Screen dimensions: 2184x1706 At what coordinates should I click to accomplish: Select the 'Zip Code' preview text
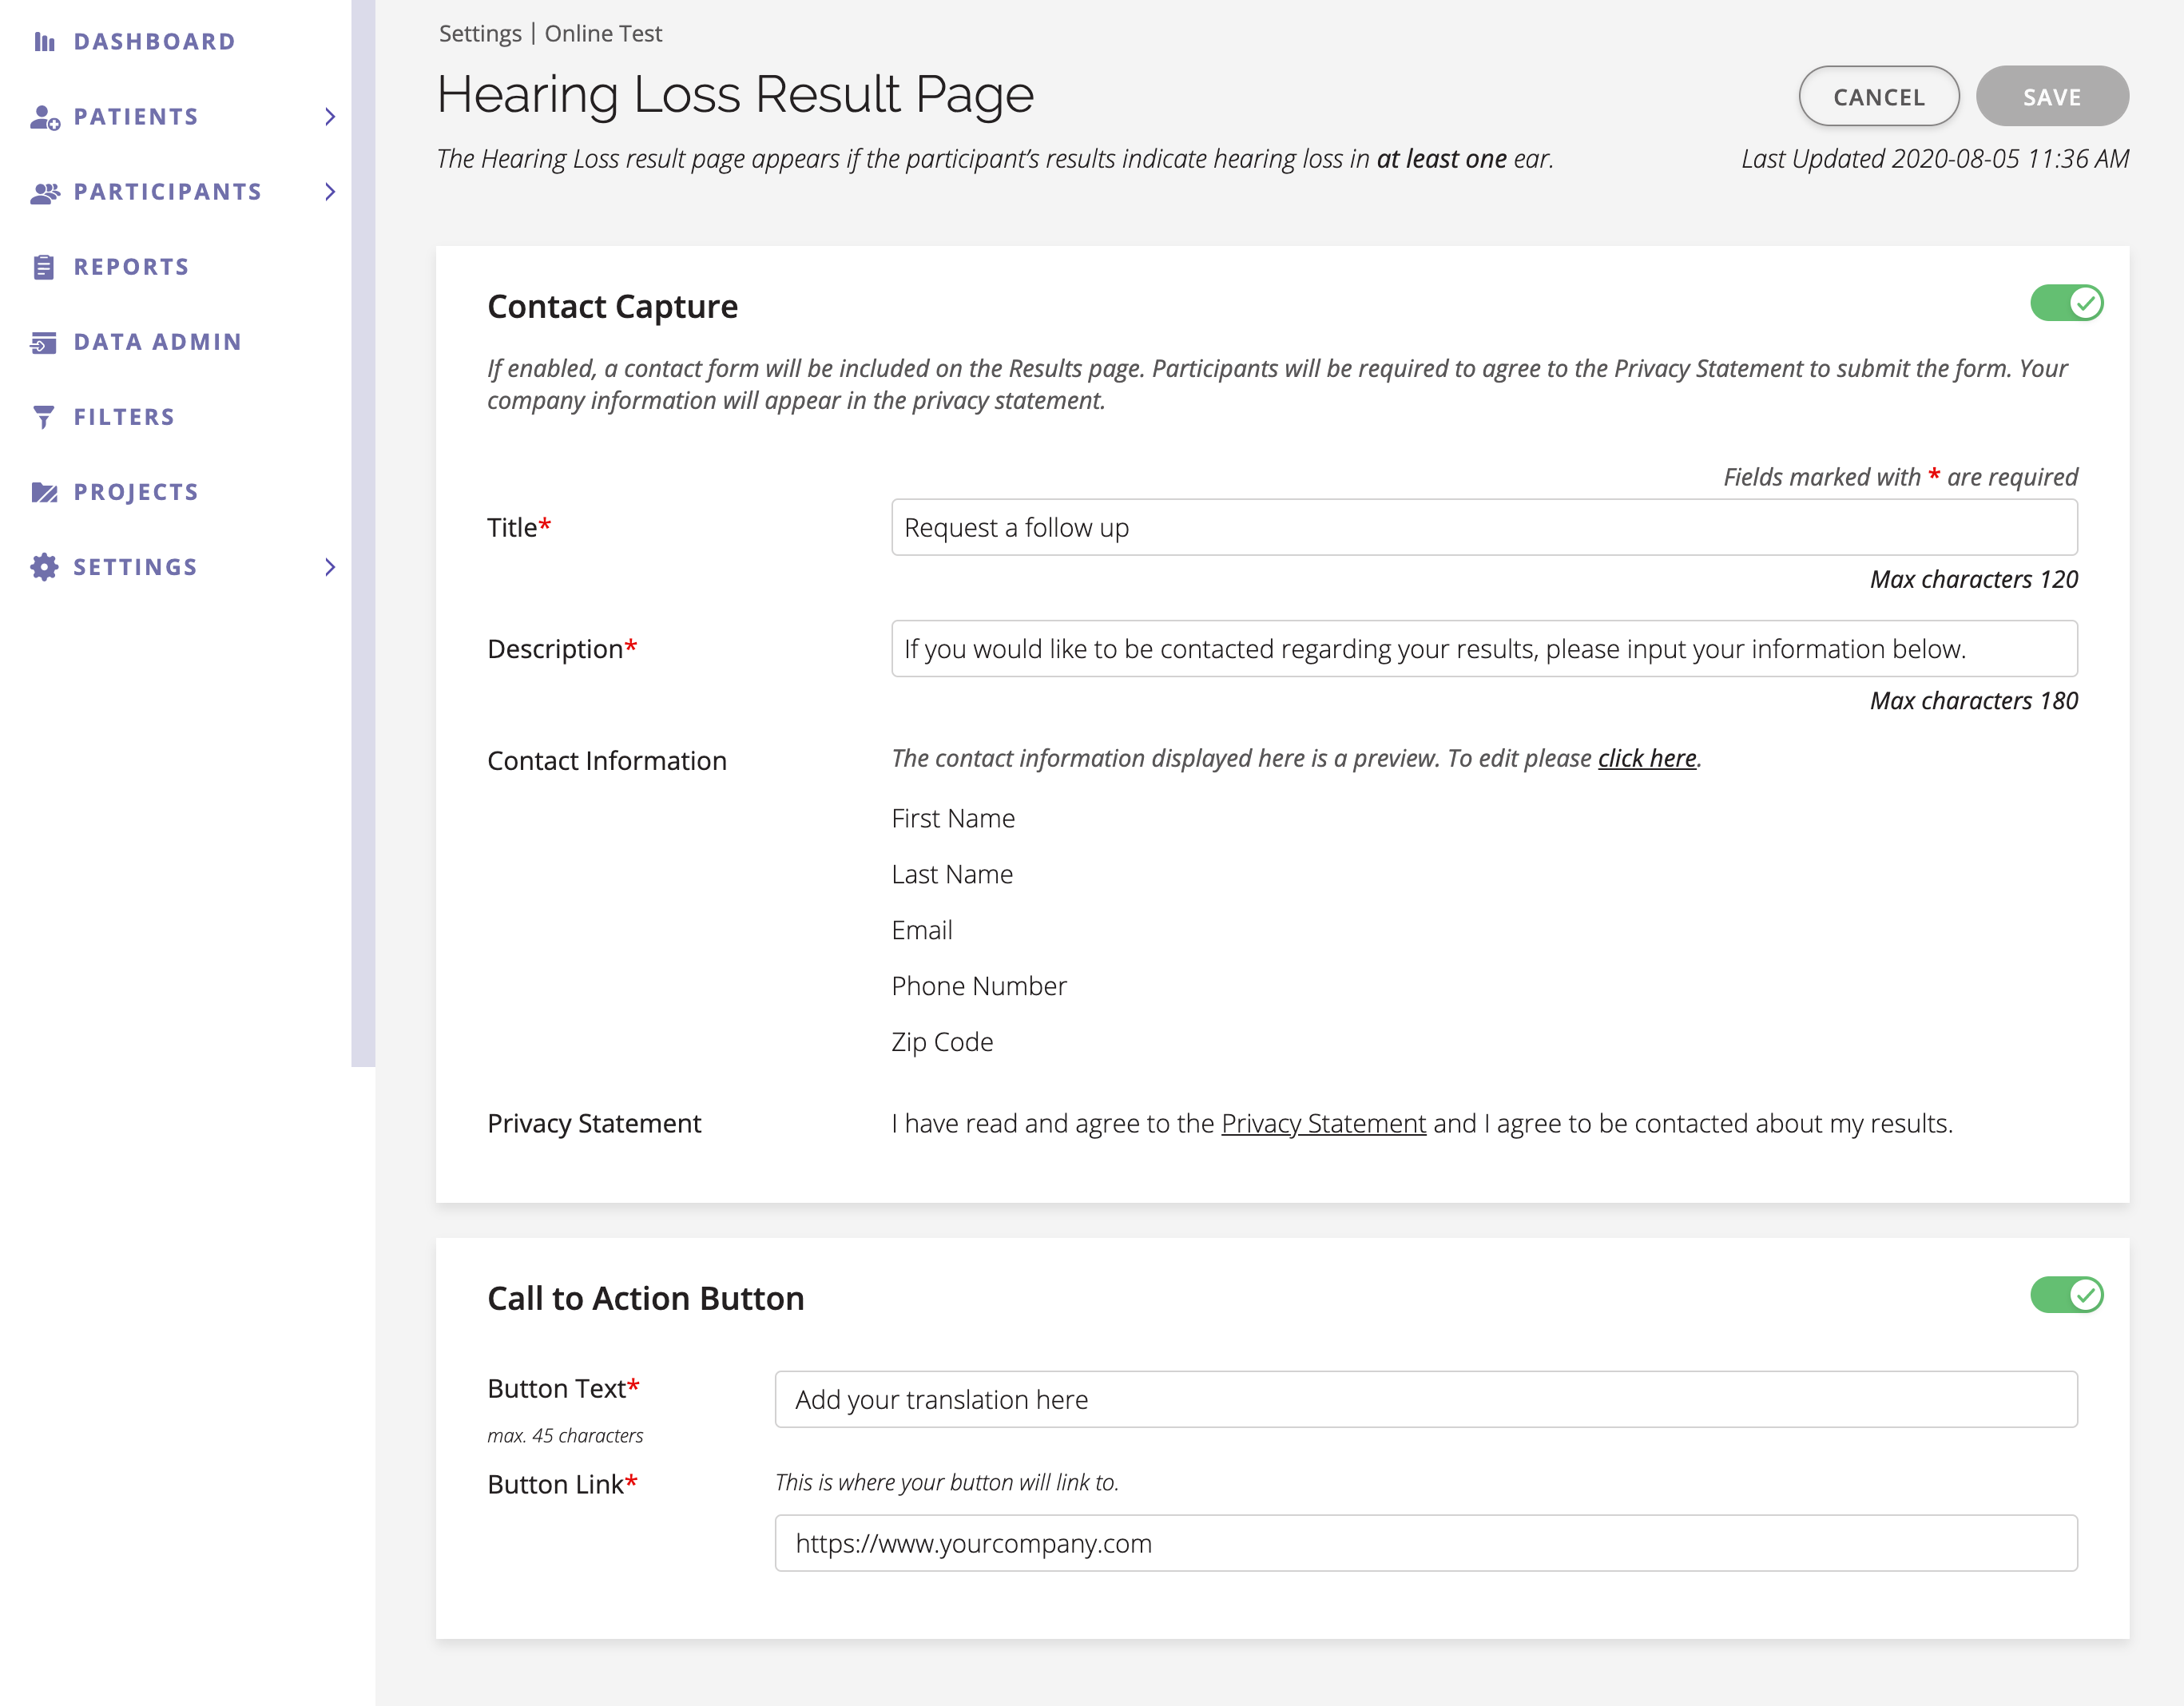coord(942,1042)
